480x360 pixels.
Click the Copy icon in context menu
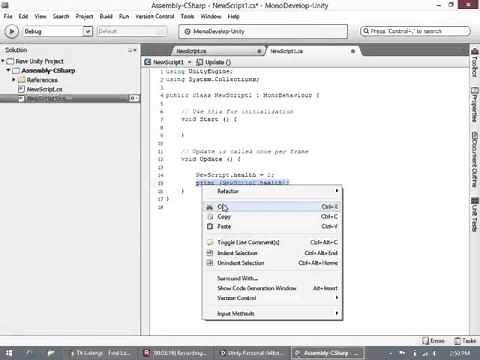(210, 217)
